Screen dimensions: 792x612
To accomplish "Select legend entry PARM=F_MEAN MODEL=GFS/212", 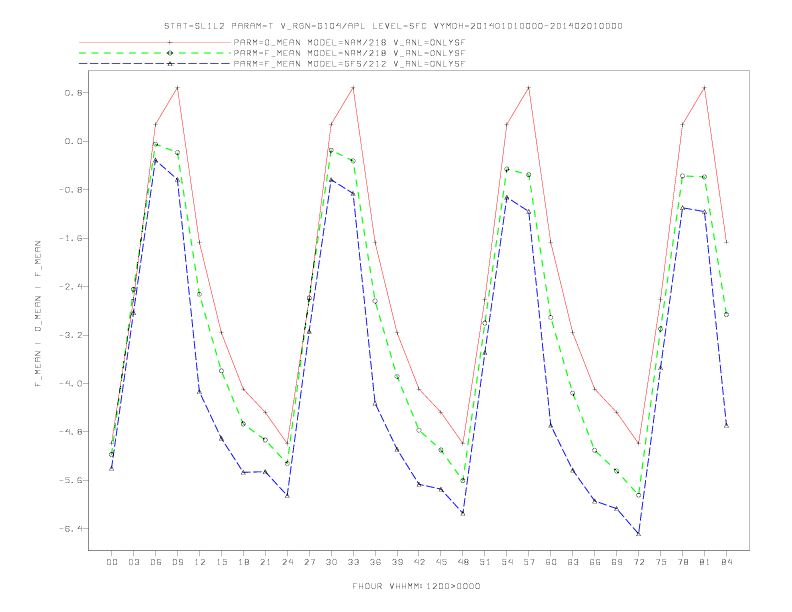I will pyautogui.click(x=349, y=64).
